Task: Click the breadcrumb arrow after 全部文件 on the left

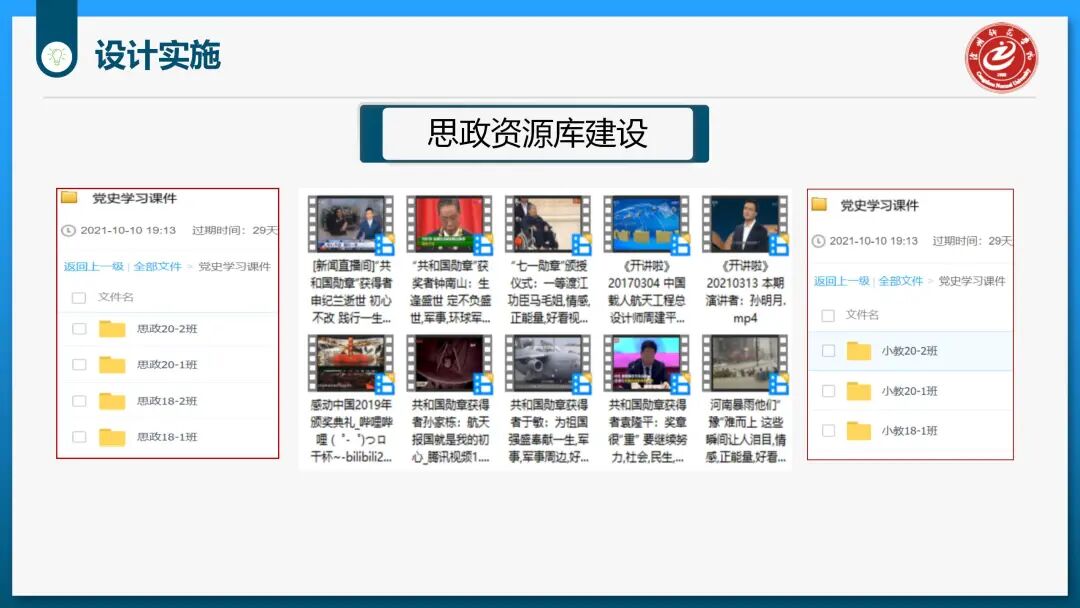Action: (190, 266)
